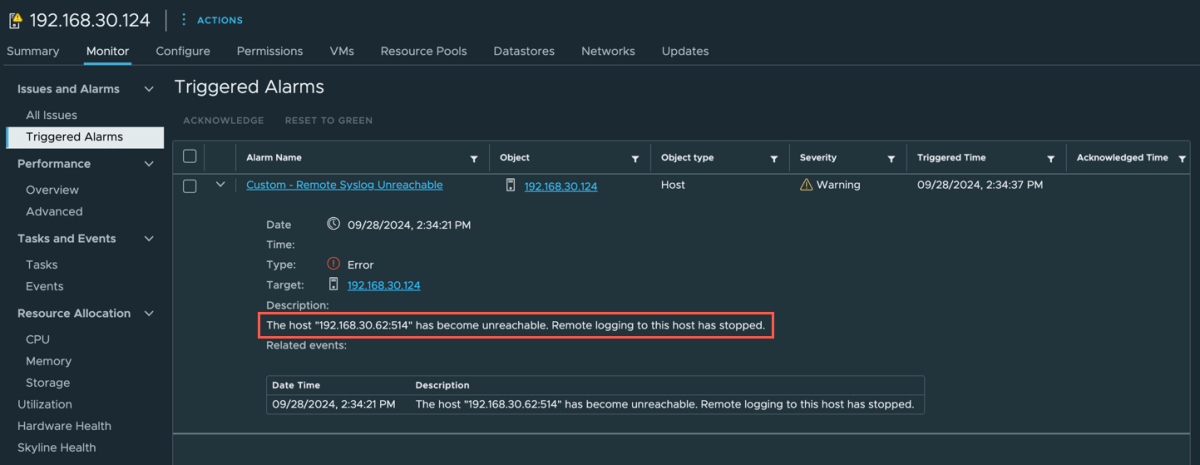Collapse the Issues and Alarms section

(149, 89)
